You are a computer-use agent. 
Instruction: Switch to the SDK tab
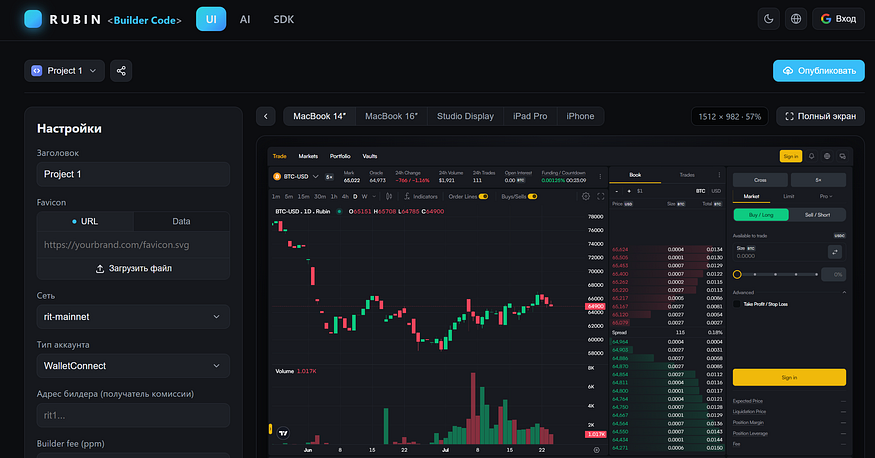point(283,19)
